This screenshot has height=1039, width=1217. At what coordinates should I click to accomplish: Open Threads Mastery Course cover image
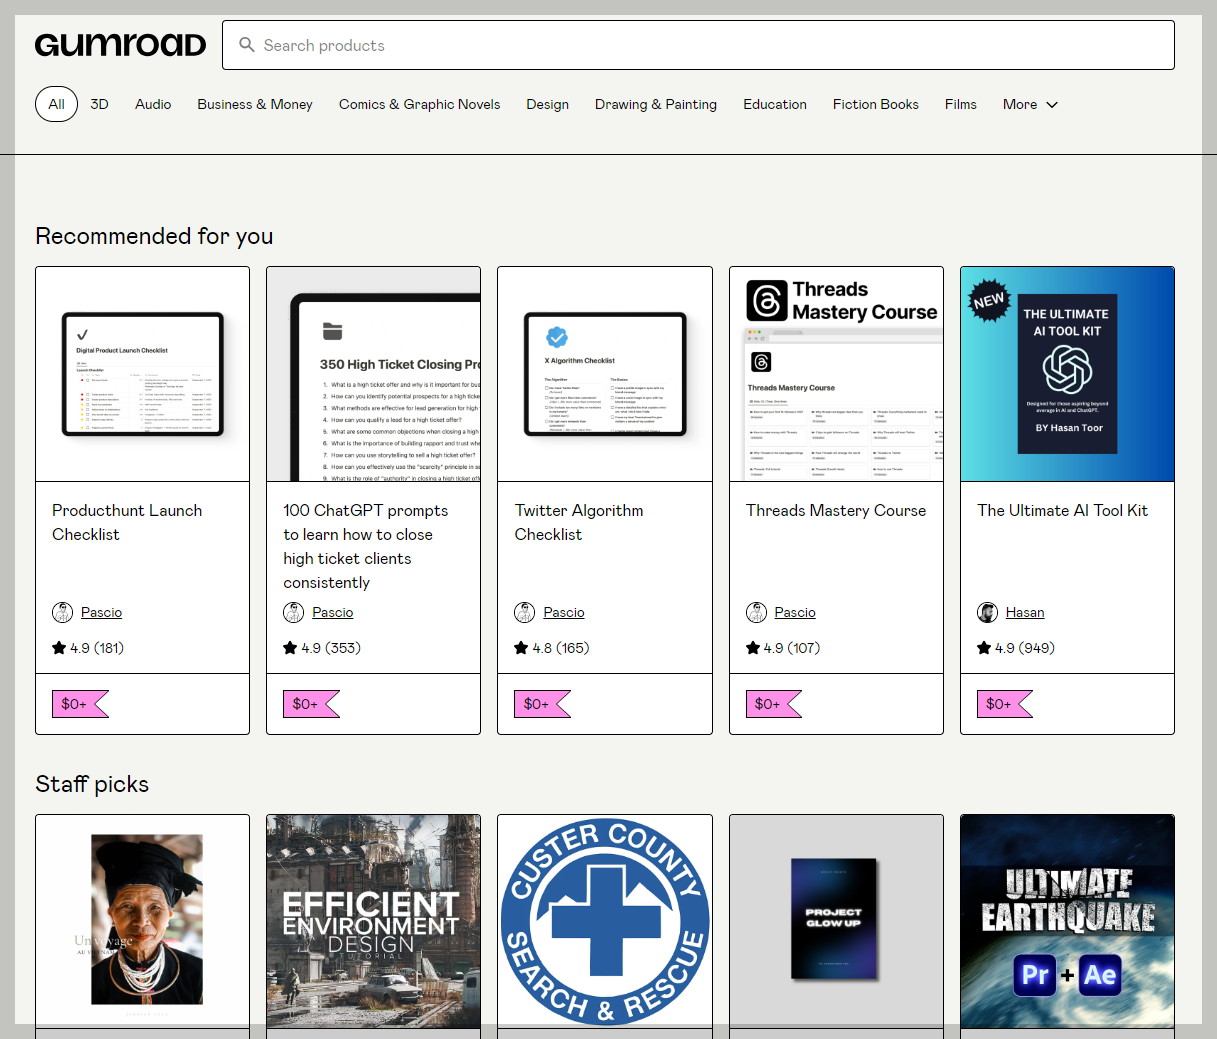[836, 374]
